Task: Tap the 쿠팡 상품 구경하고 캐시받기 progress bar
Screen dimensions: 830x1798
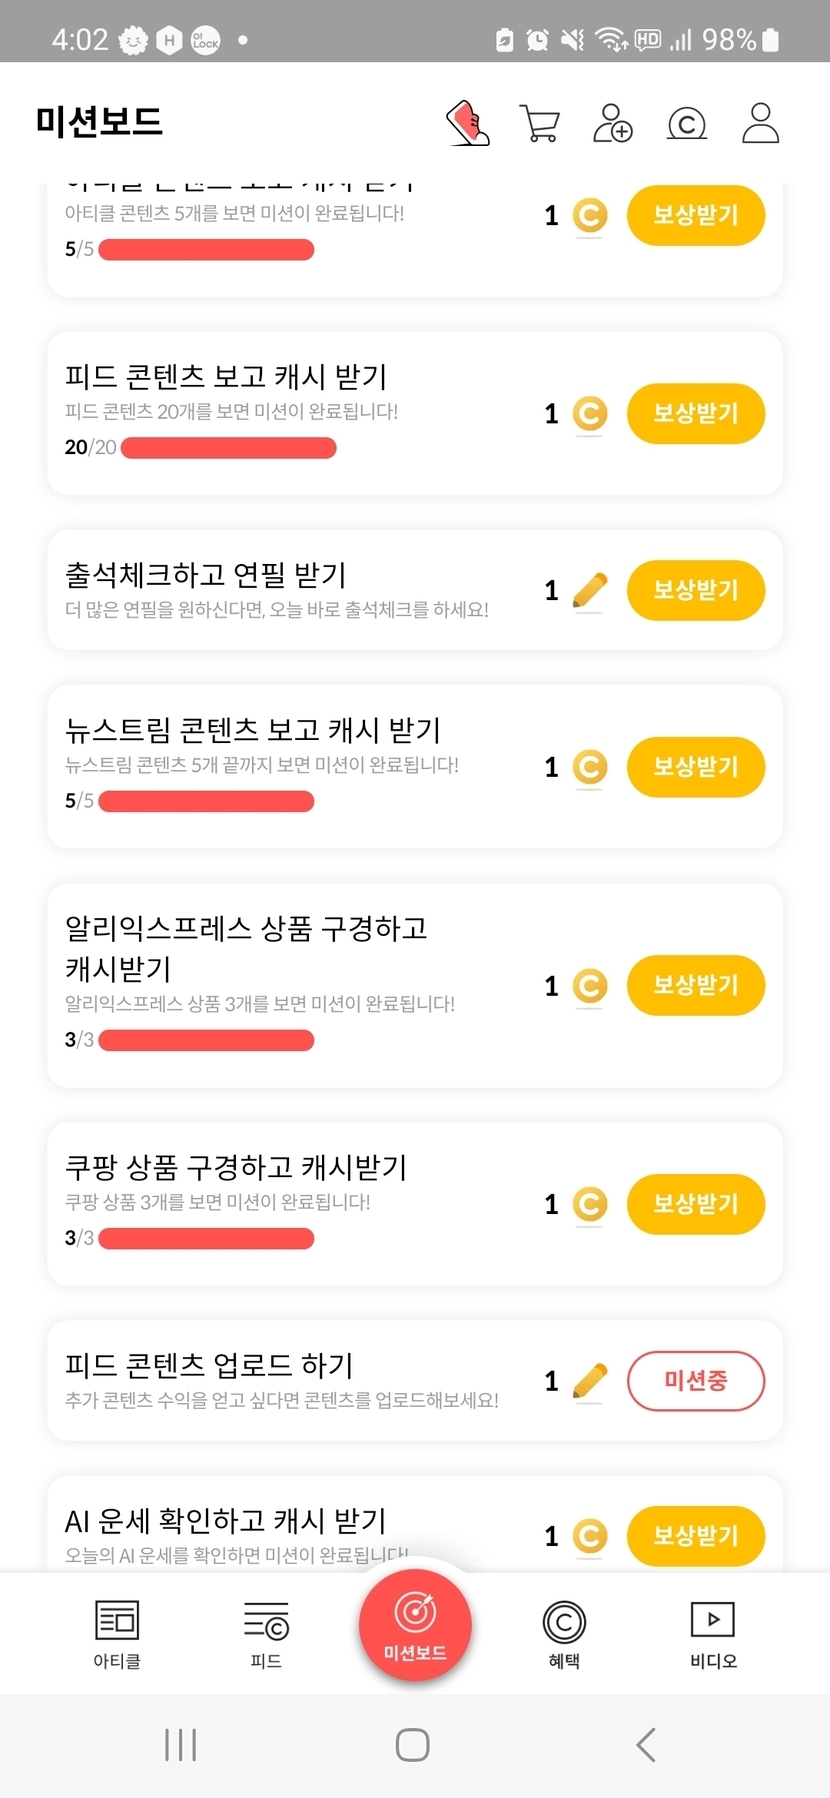Action: [x=206, y=1239]
